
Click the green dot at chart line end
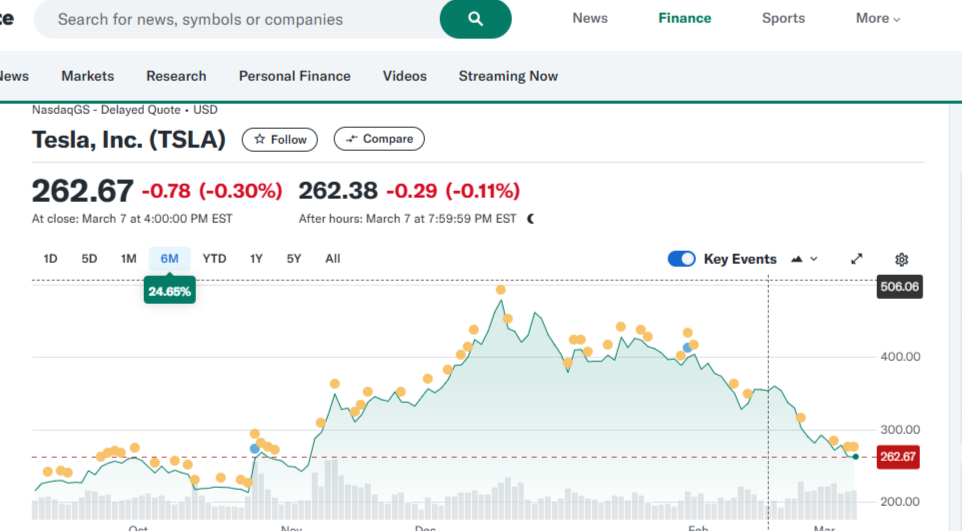[x=855, y=457]
